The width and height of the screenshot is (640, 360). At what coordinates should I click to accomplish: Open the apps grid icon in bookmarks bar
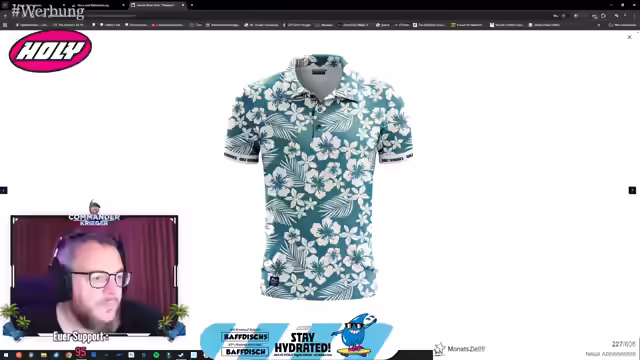click(x=5, y=25)
